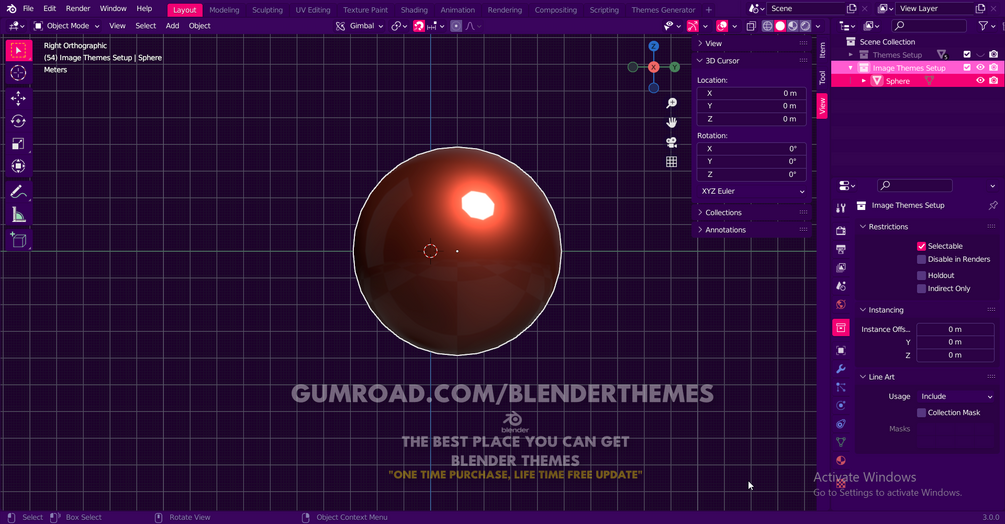
Task: Uncheck Themes Setup collection exclude checkbox
Action: pyautogui.click(x=967, y=55)
